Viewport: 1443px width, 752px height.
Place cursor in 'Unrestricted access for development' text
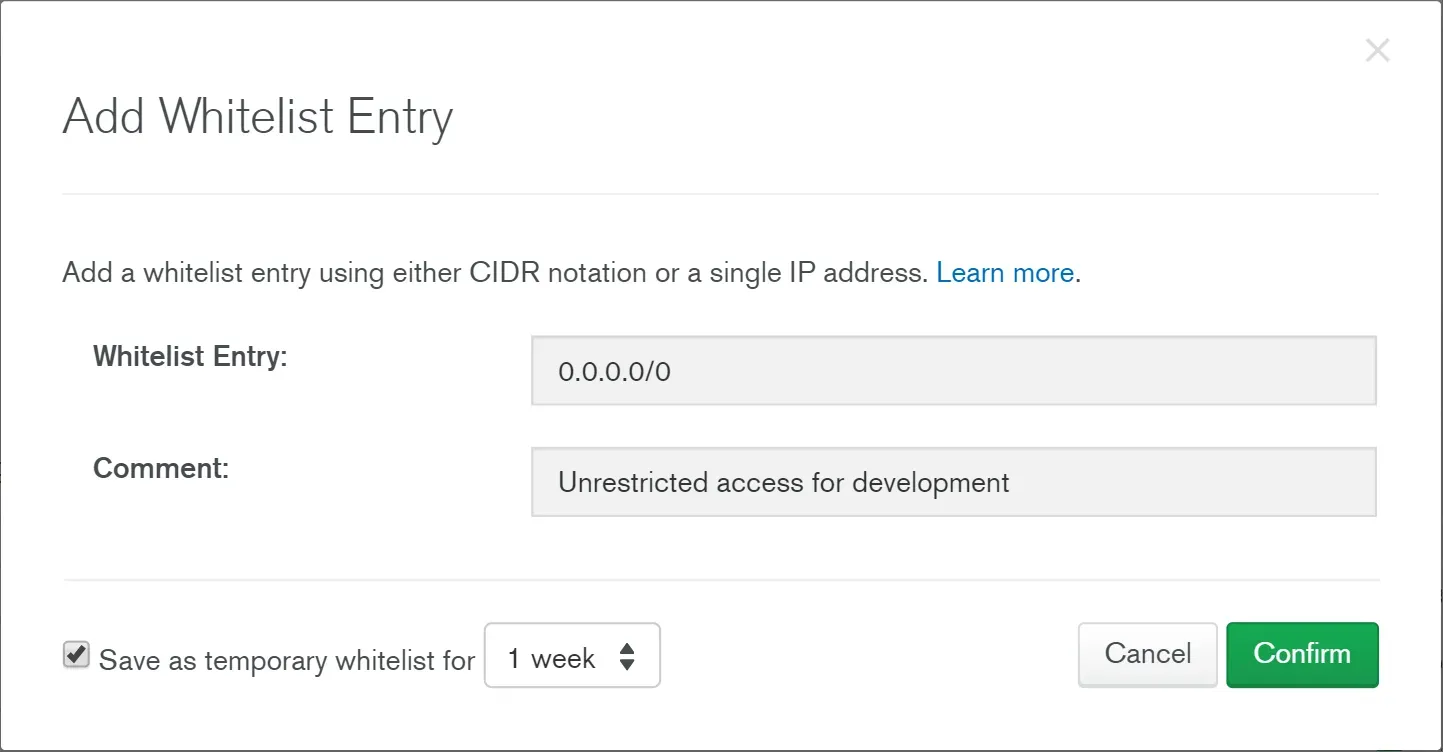(x=784, y=483)
